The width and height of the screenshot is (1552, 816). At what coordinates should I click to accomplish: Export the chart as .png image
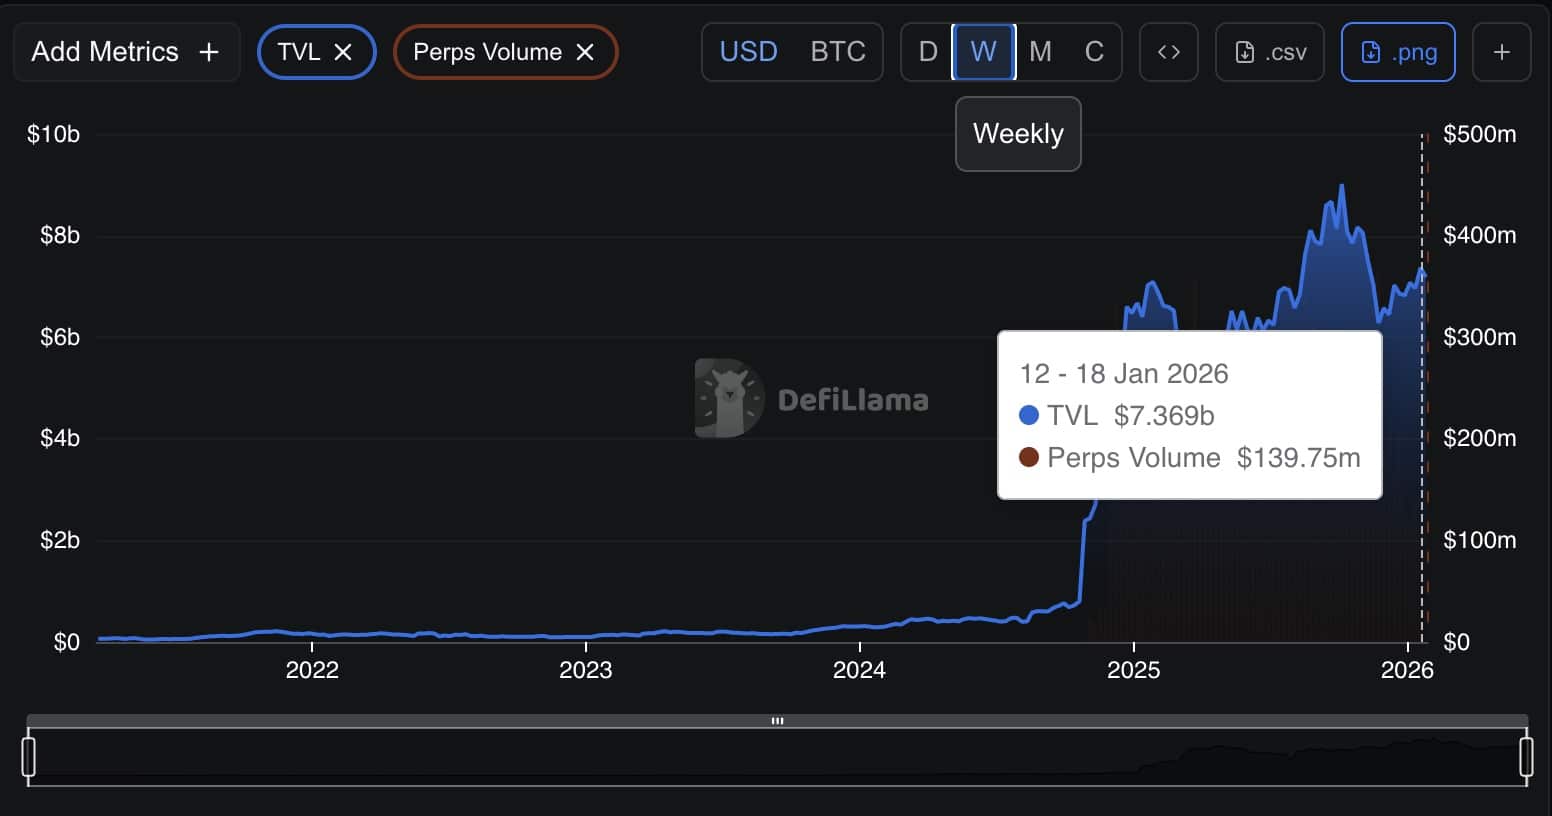tap(1398, 52)
